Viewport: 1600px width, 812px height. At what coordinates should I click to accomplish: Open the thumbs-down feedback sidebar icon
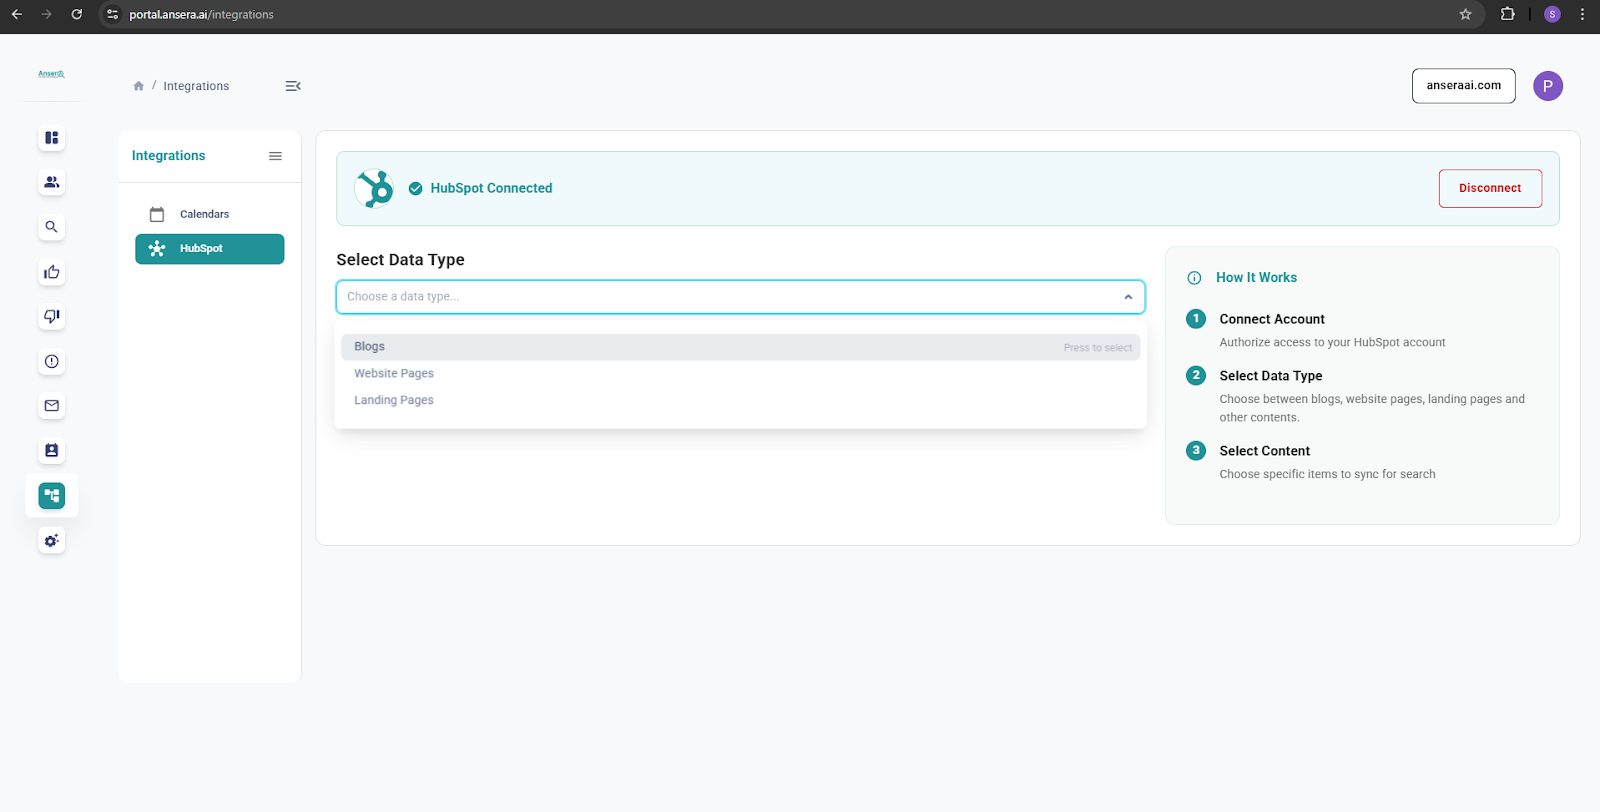[x=52, y=316]
